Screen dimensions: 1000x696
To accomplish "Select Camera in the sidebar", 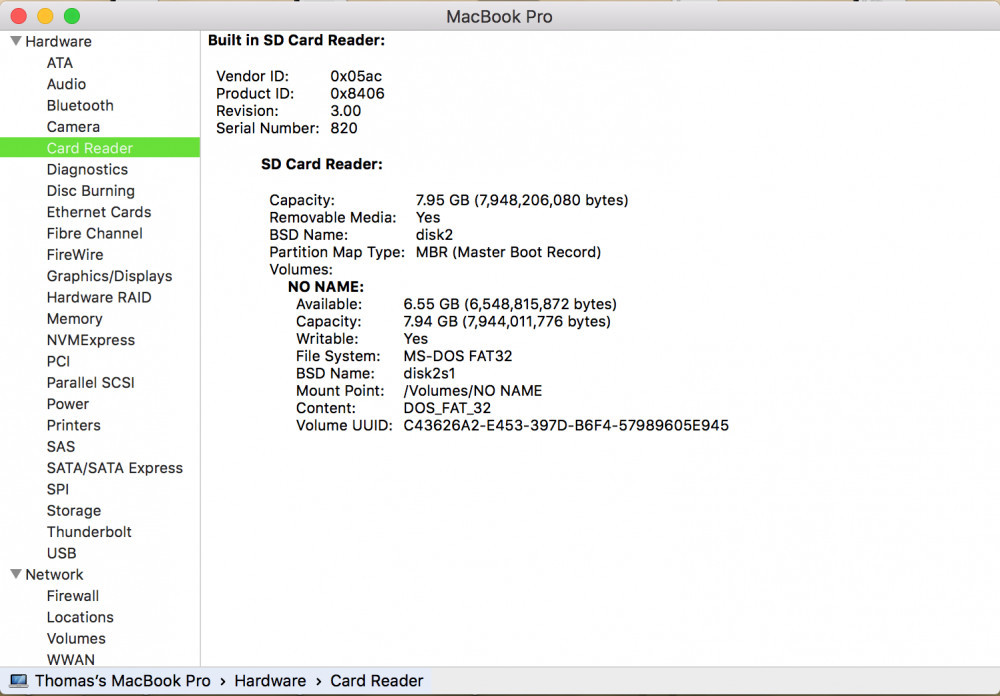I will point(73,127).
